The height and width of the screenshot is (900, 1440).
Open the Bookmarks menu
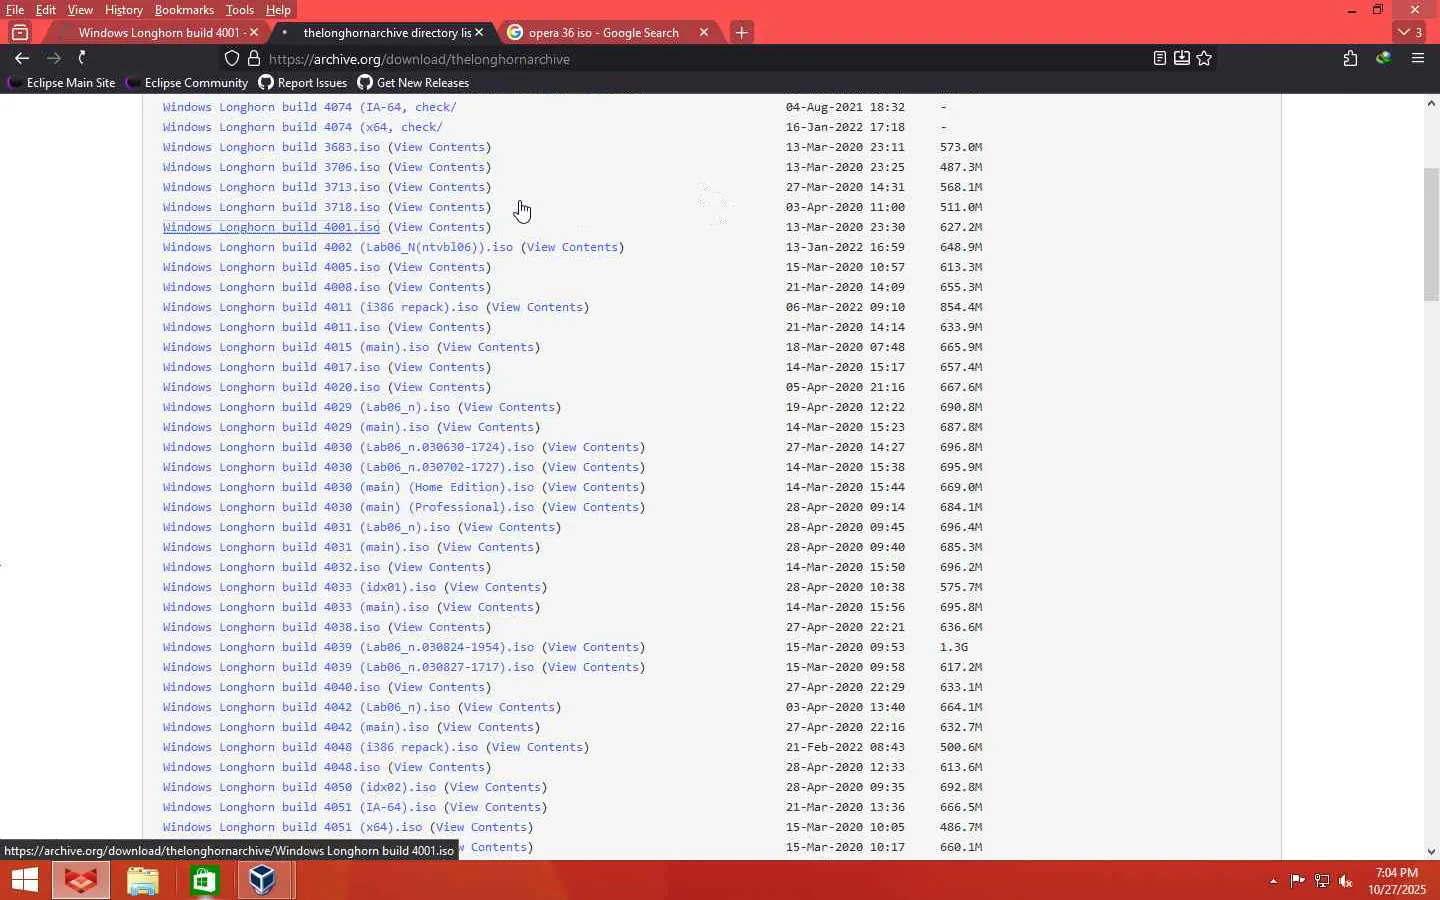click(x=184, y=10)
